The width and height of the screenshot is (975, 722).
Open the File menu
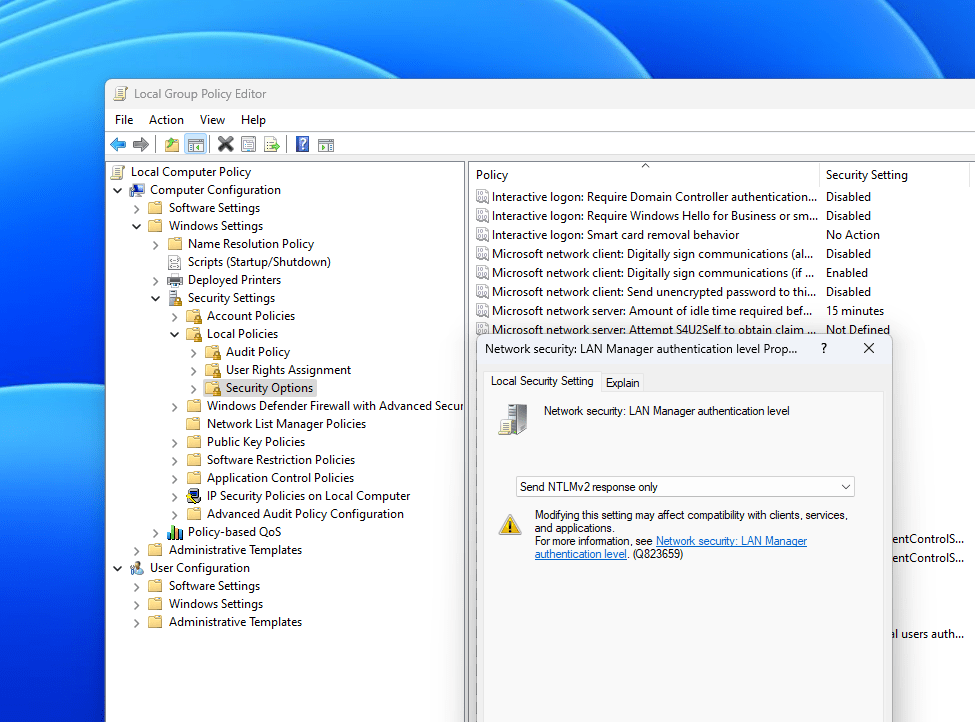(x=124, y=119)
